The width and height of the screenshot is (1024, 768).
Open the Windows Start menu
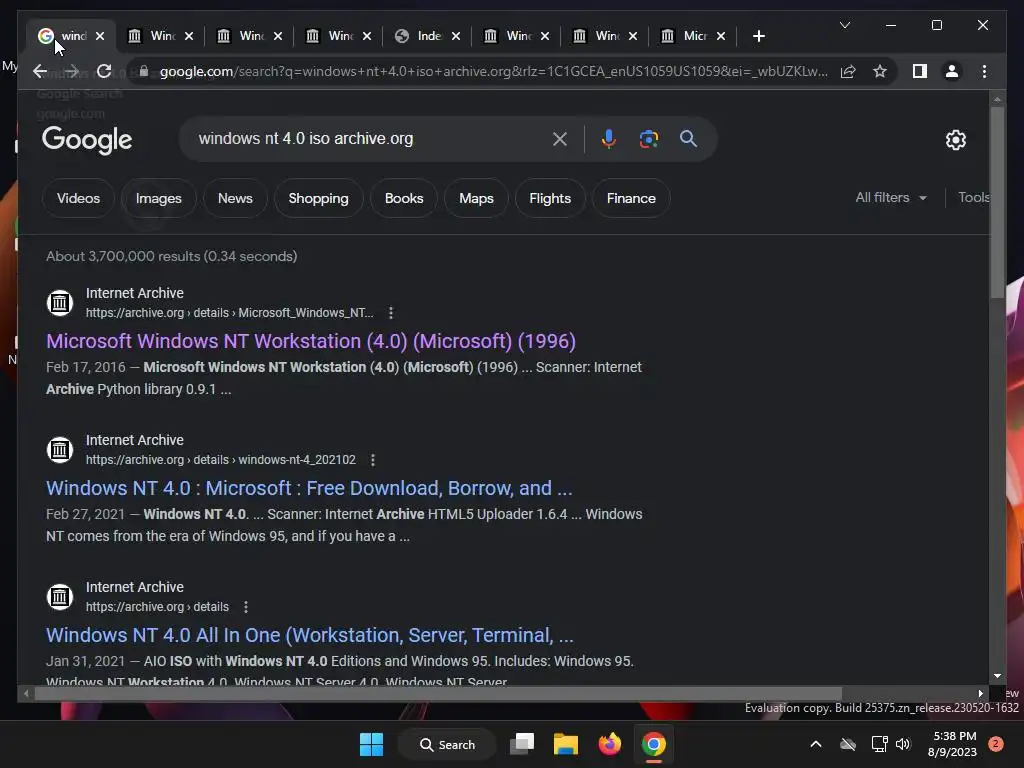(372, 744)
